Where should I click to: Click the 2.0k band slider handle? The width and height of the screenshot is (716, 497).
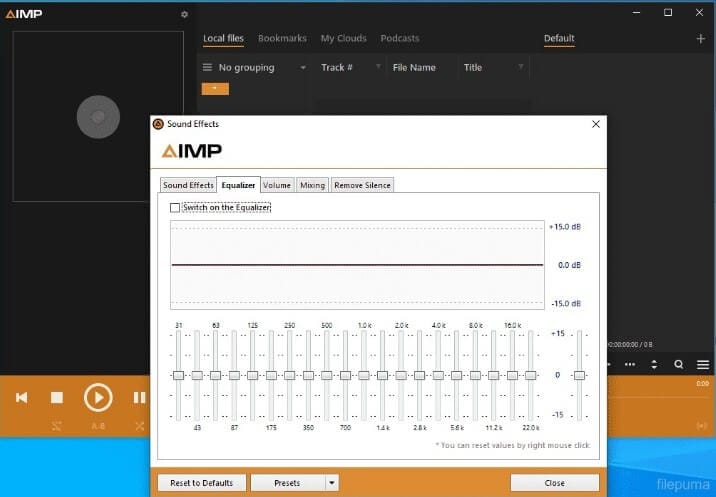(x=401, y=375)
